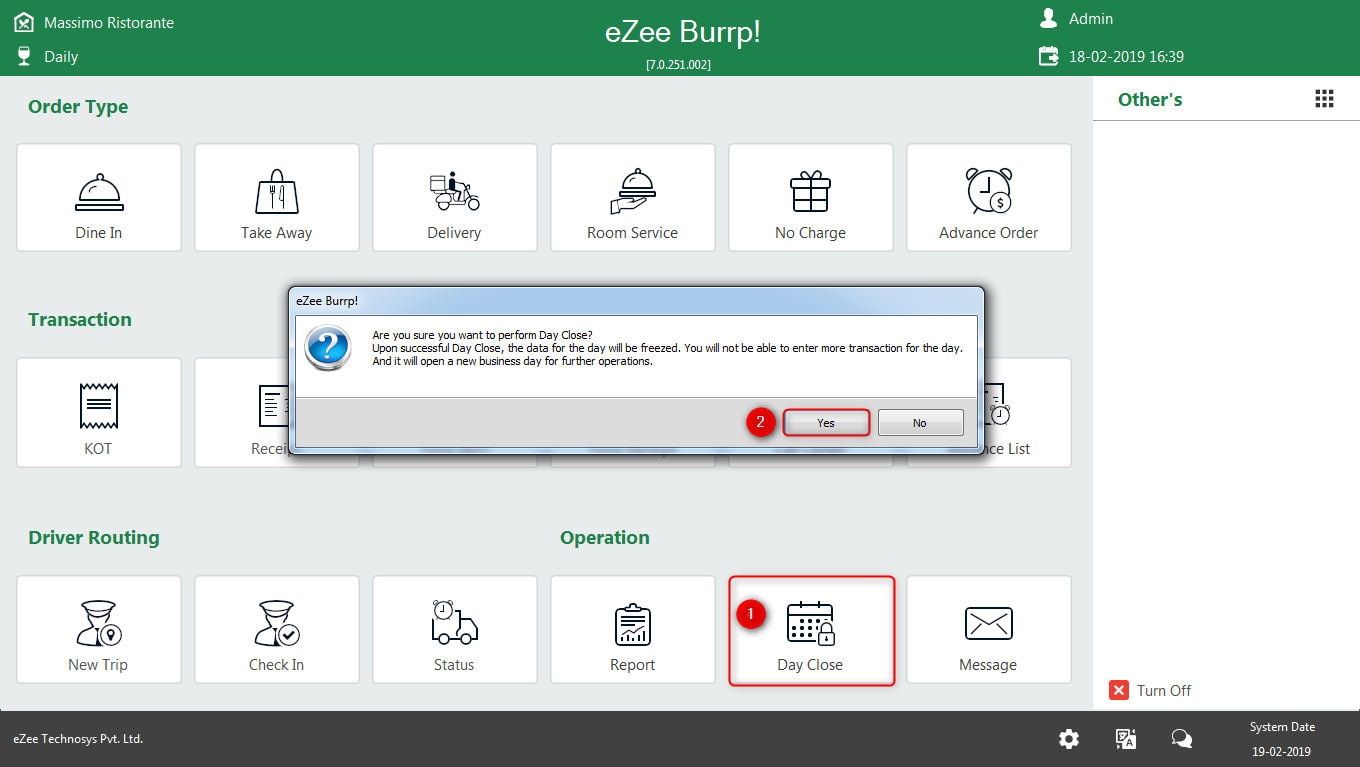View delivery Status tile
Viewport: 1360px width, 767px height.
coord(455,629)
